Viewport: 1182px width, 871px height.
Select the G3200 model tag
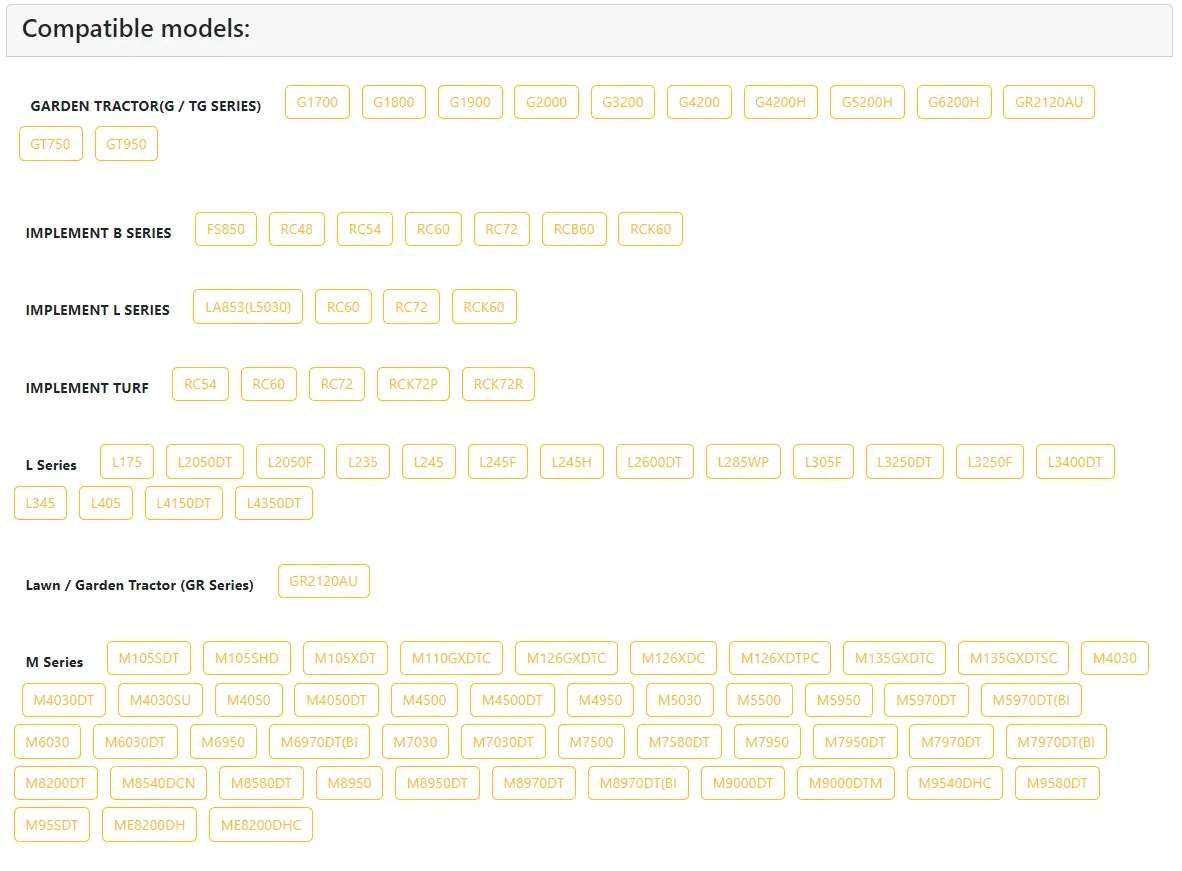(x=623, y=103)
